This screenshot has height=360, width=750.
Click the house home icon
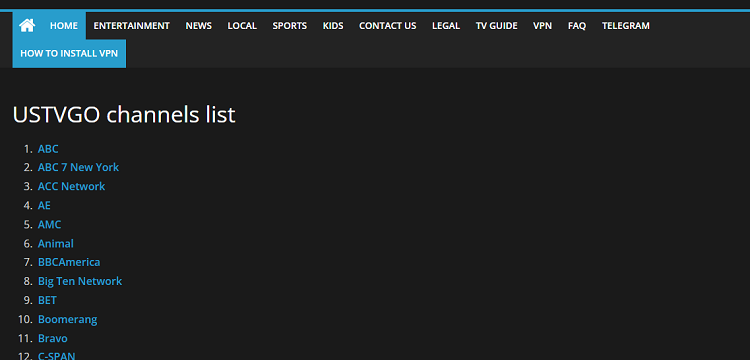tap(27, 25)
